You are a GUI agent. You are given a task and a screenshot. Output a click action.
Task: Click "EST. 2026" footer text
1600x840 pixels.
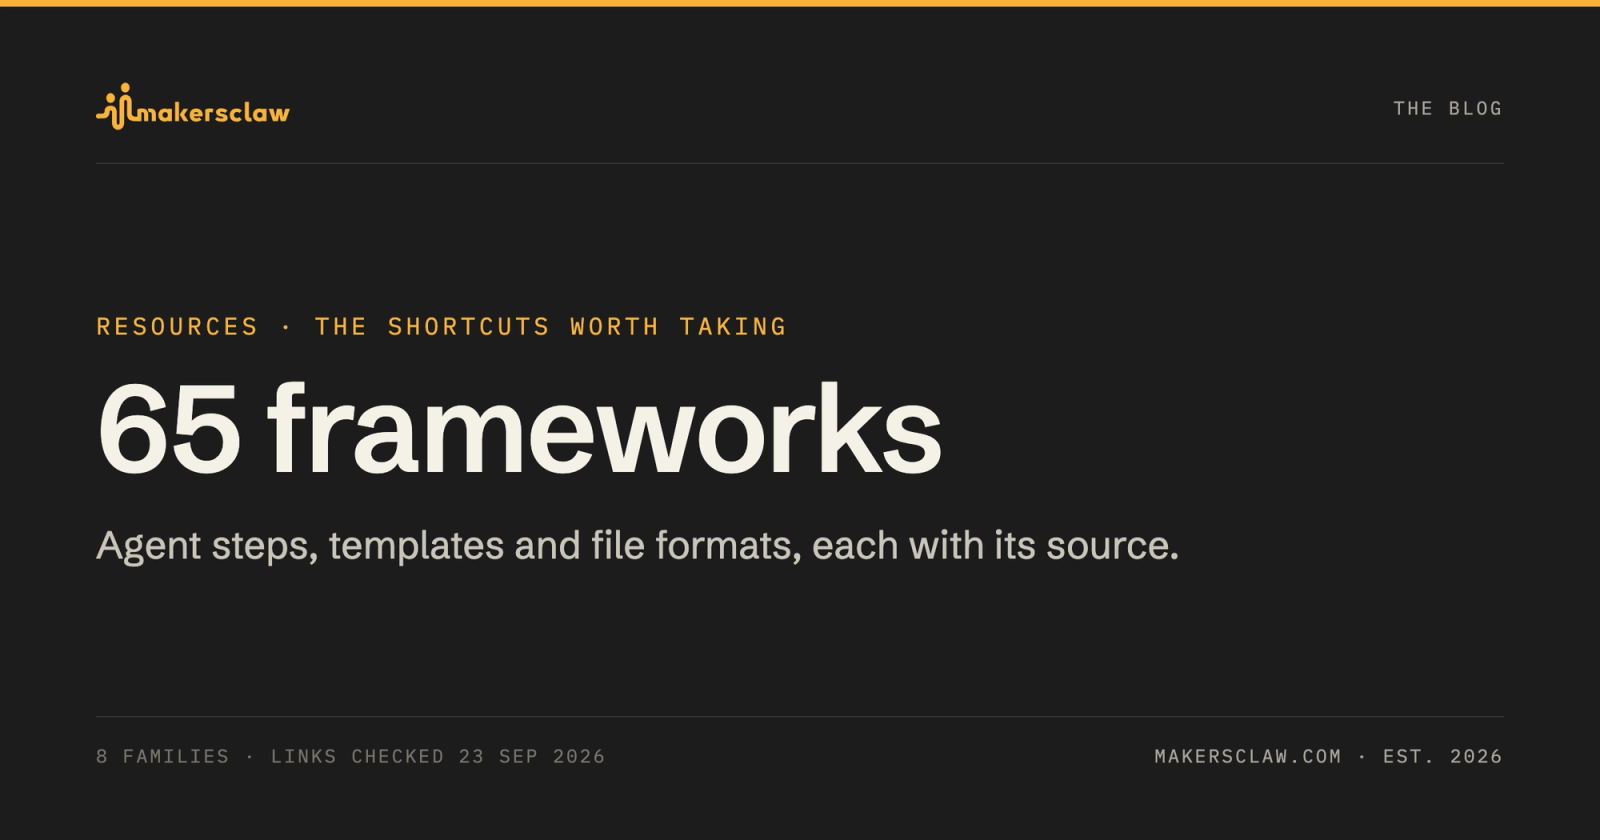pyautogui.click(x=1442, y=756)
